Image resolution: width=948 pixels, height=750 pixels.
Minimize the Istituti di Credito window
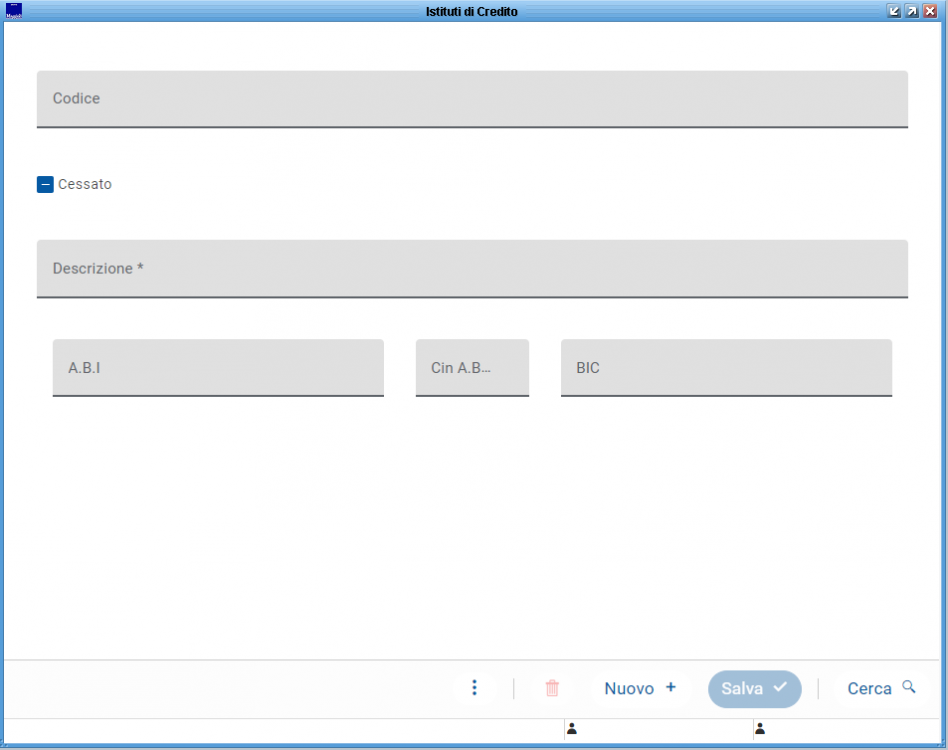click(894, 11)
